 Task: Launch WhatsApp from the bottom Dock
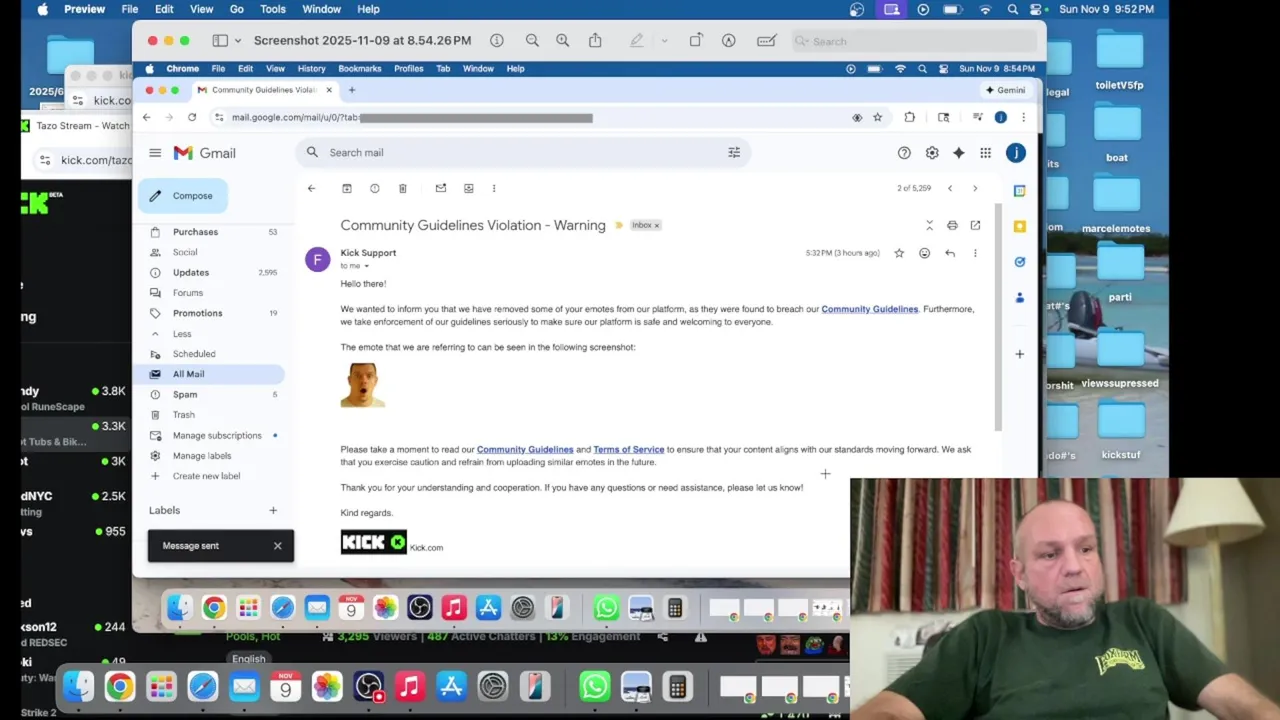[594, 687]
